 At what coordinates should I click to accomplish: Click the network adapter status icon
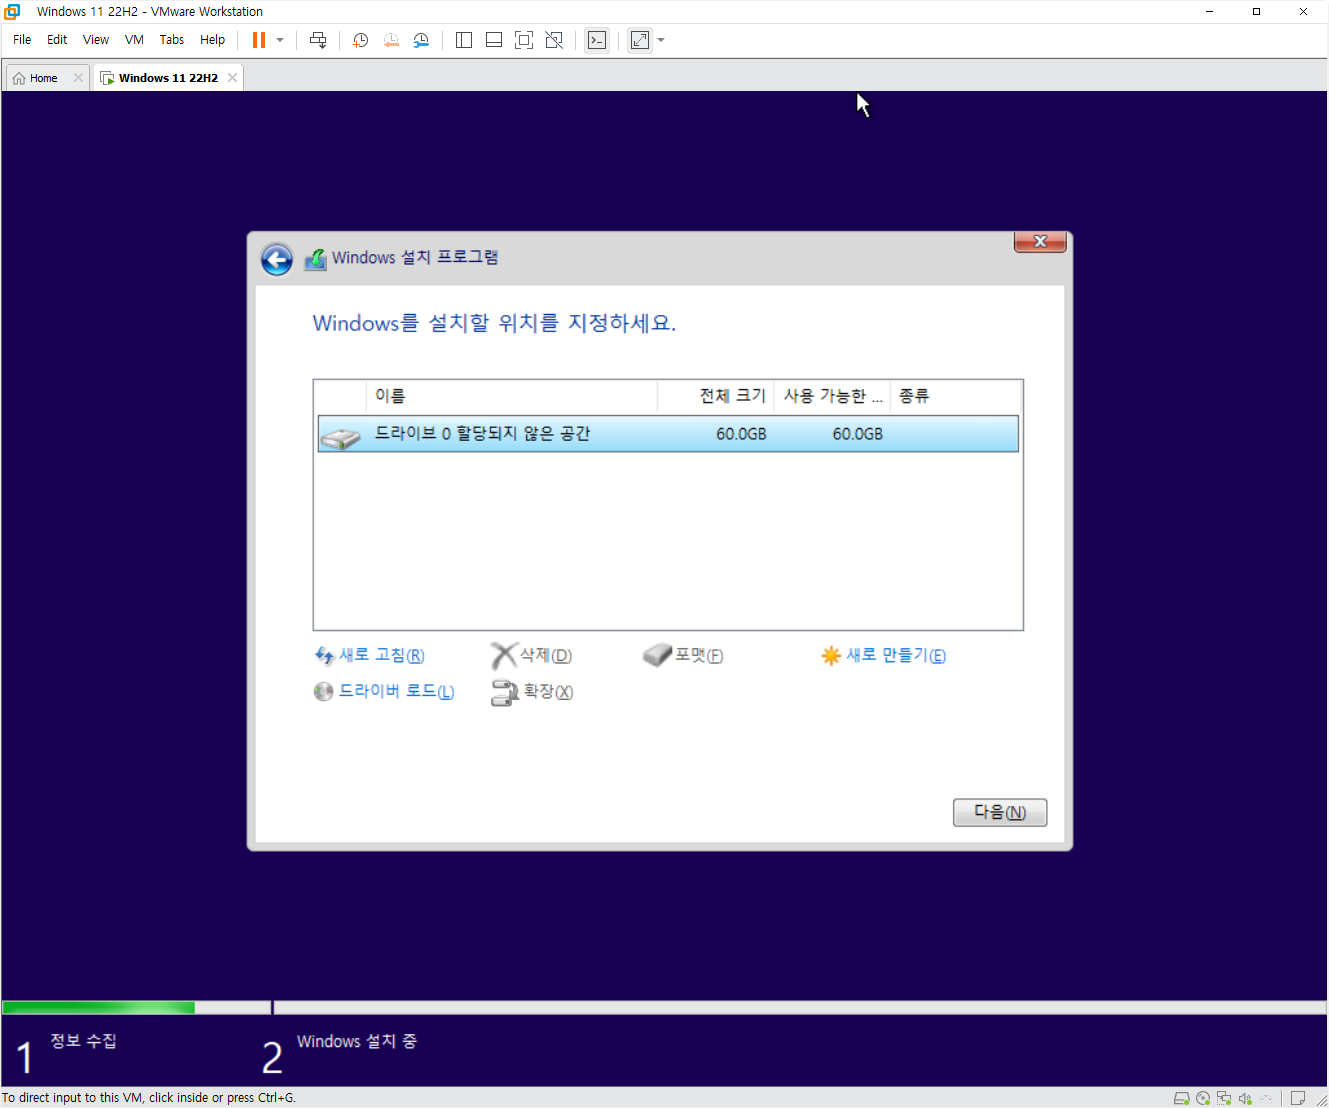[1224, 1098]
